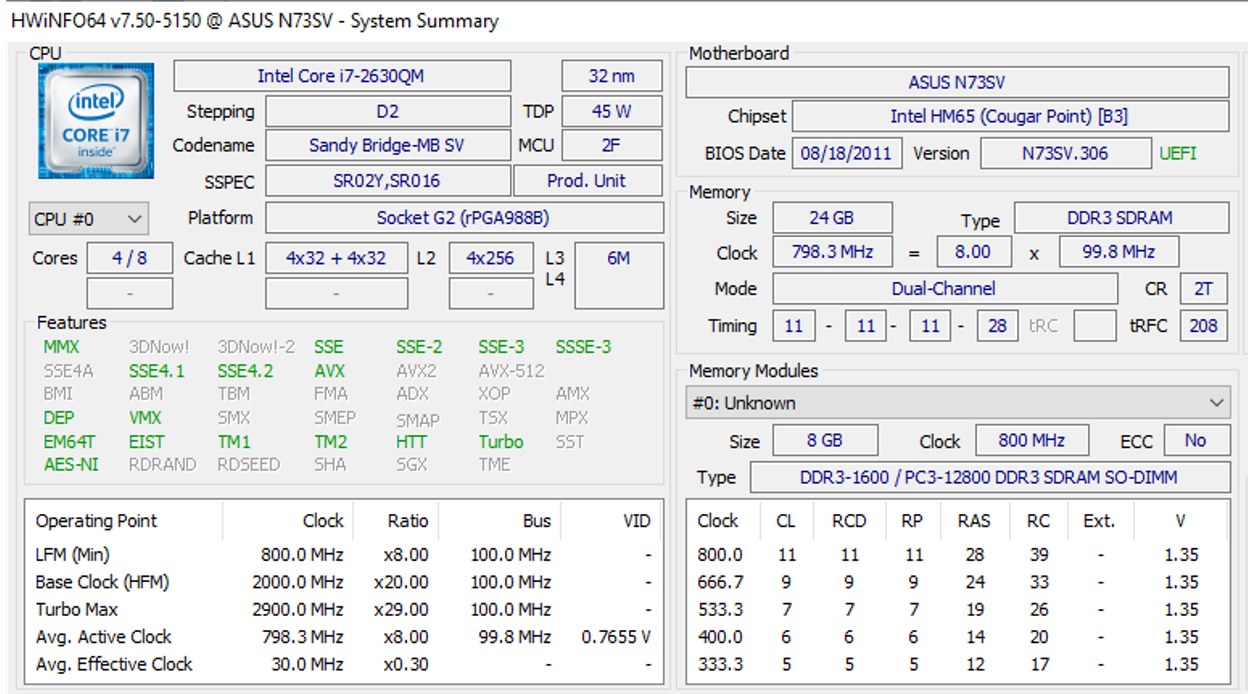Screen dimensions: 1248x694
Task: Select the Cache L1 value 4x32 + 4x32
Action: click(x=336, y=258)
